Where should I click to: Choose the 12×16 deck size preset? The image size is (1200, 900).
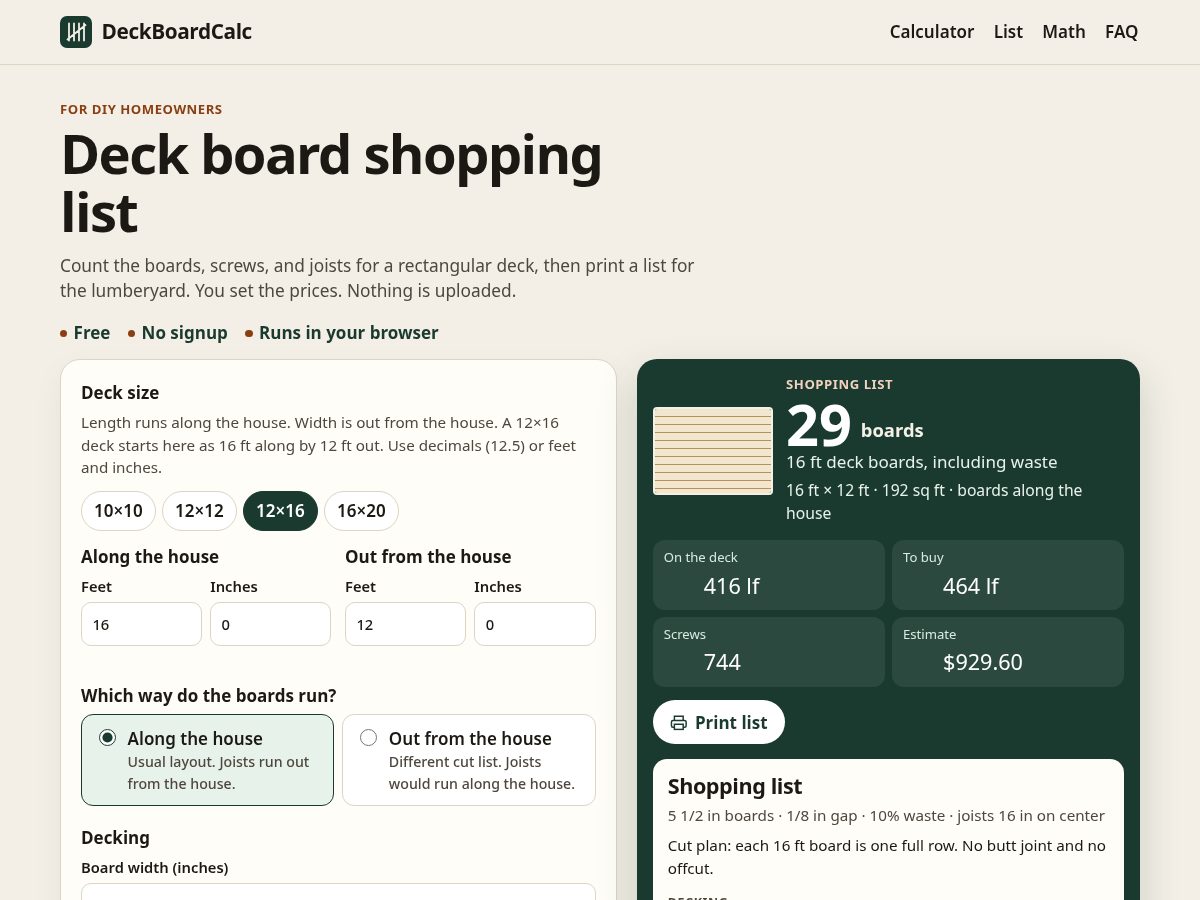[280, 511]
